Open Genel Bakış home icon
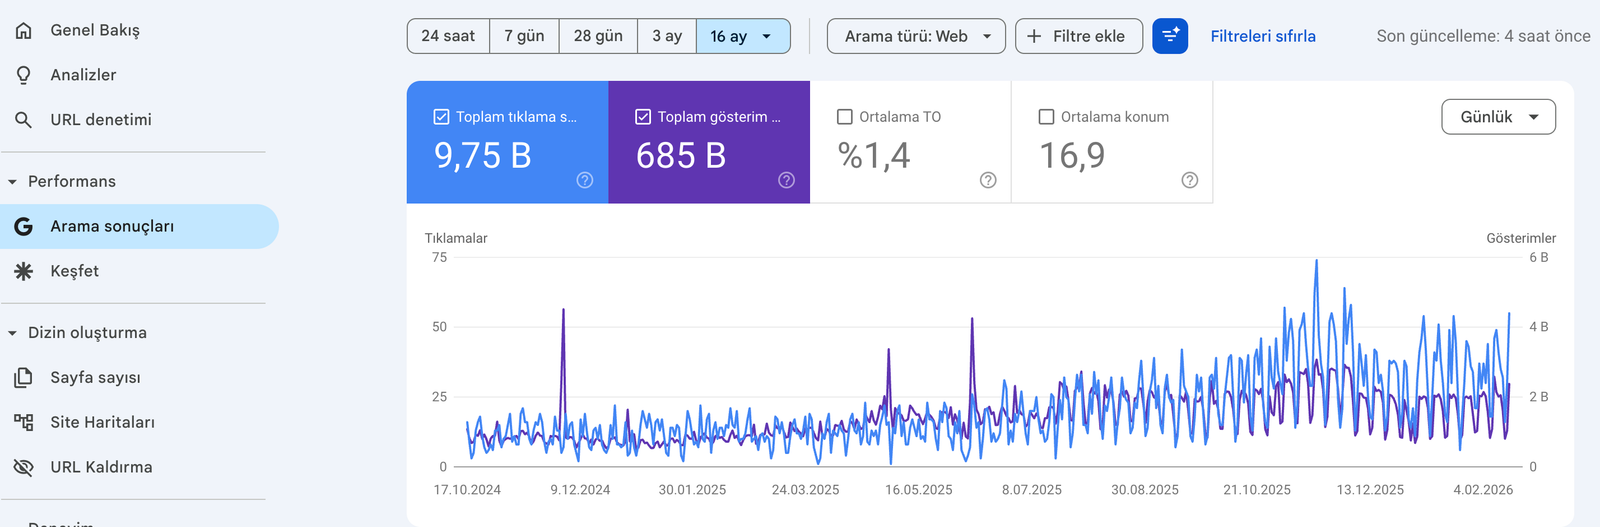 click(x=24, y=30)
